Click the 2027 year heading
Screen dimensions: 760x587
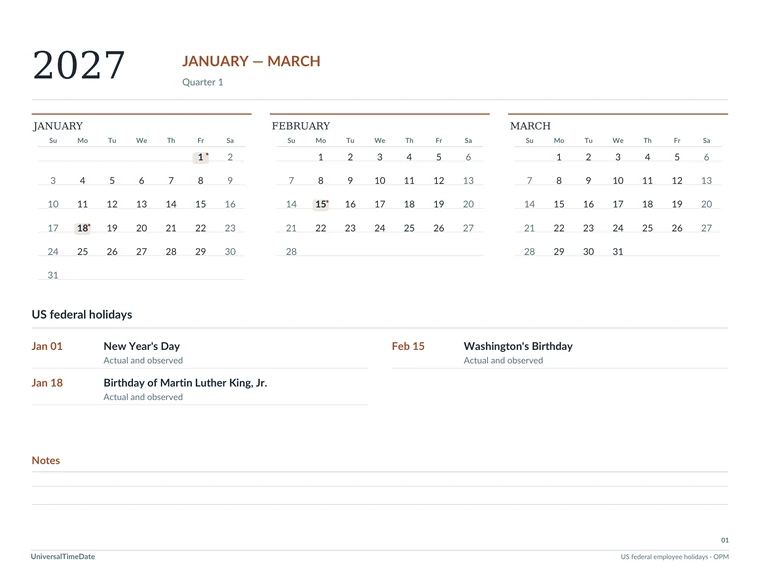[x=79, y=65]
